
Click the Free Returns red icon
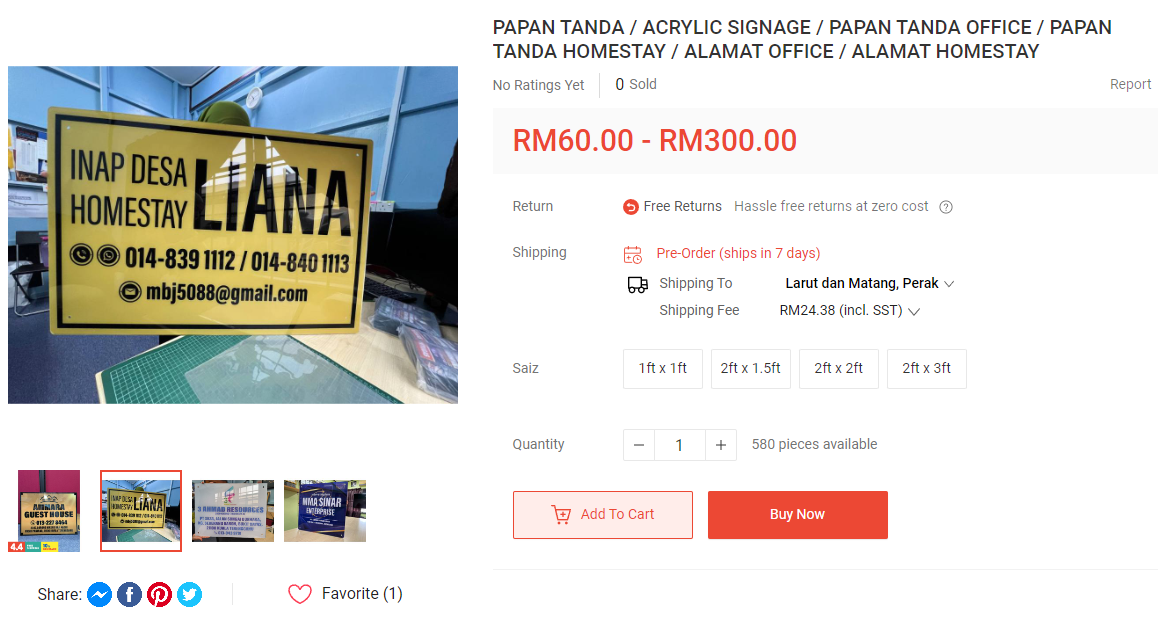coord(631,207)
